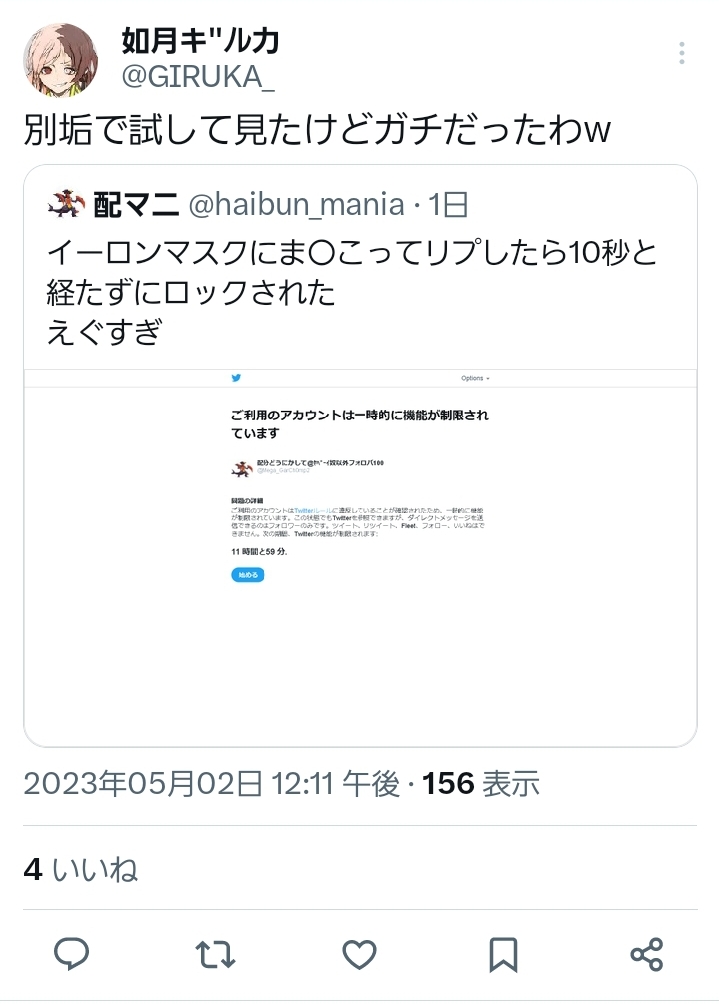Tap the retweet arrows icon
Image resolution: width=719 pixels, height=1006 pixels.
[216, 954]
